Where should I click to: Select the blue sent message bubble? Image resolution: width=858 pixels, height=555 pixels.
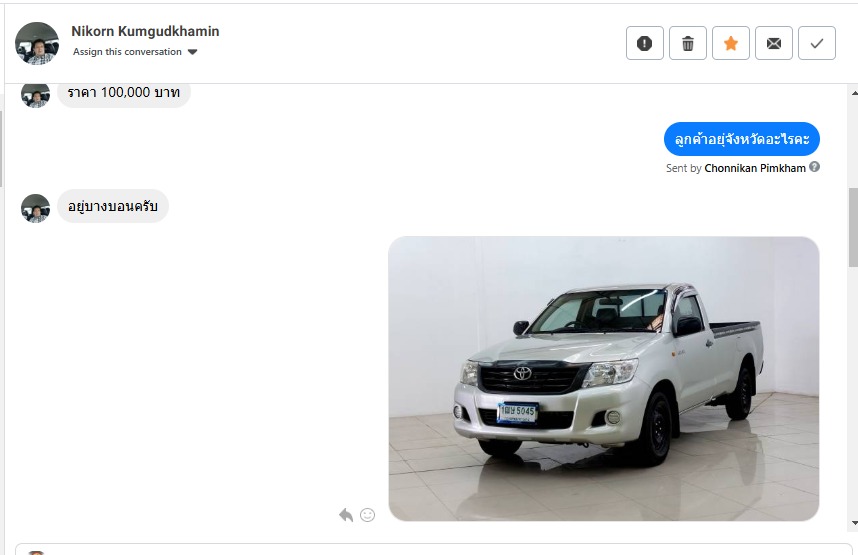(x=741, y=139)
